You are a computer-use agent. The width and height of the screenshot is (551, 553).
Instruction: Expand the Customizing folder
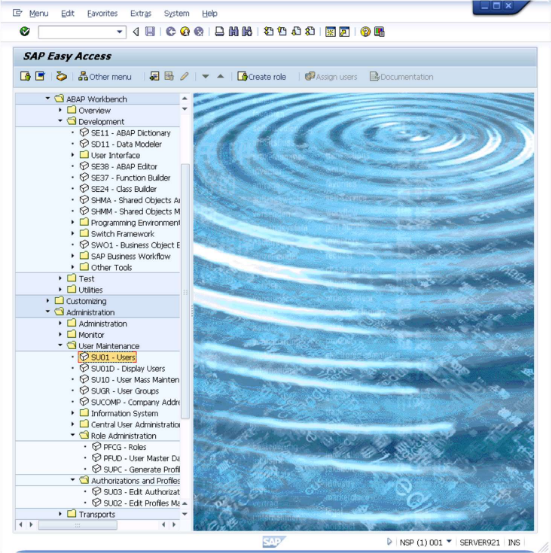[48, 300]
